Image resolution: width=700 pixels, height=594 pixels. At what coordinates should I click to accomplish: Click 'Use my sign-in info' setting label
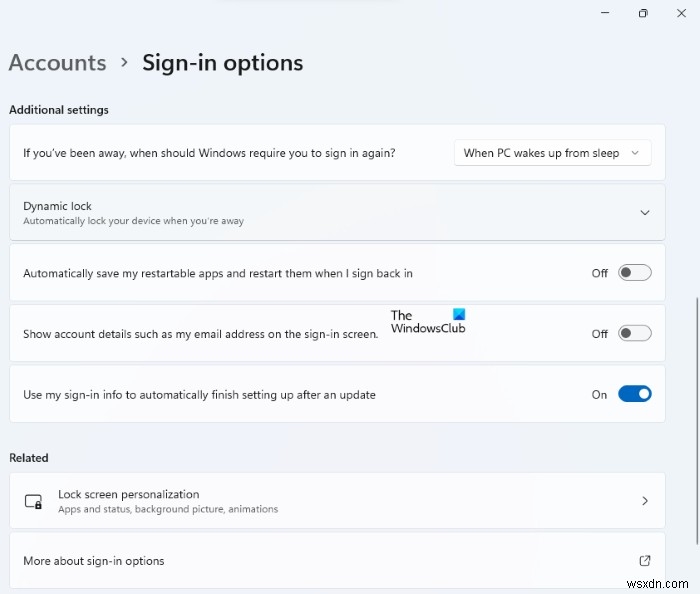point(199,395)
